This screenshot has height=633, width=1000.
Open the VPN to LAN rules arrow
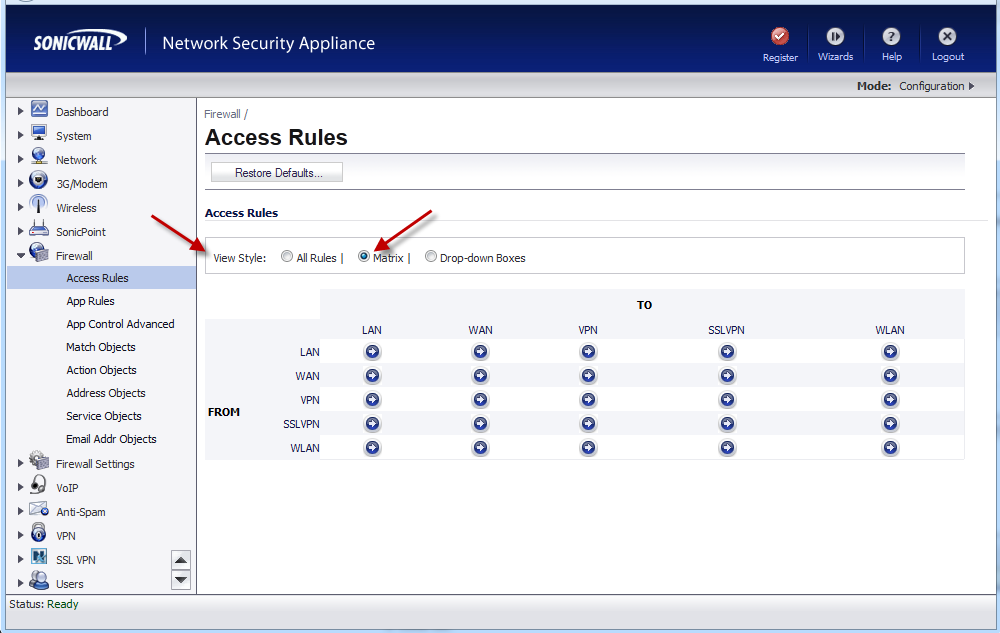tap(372, 400)
